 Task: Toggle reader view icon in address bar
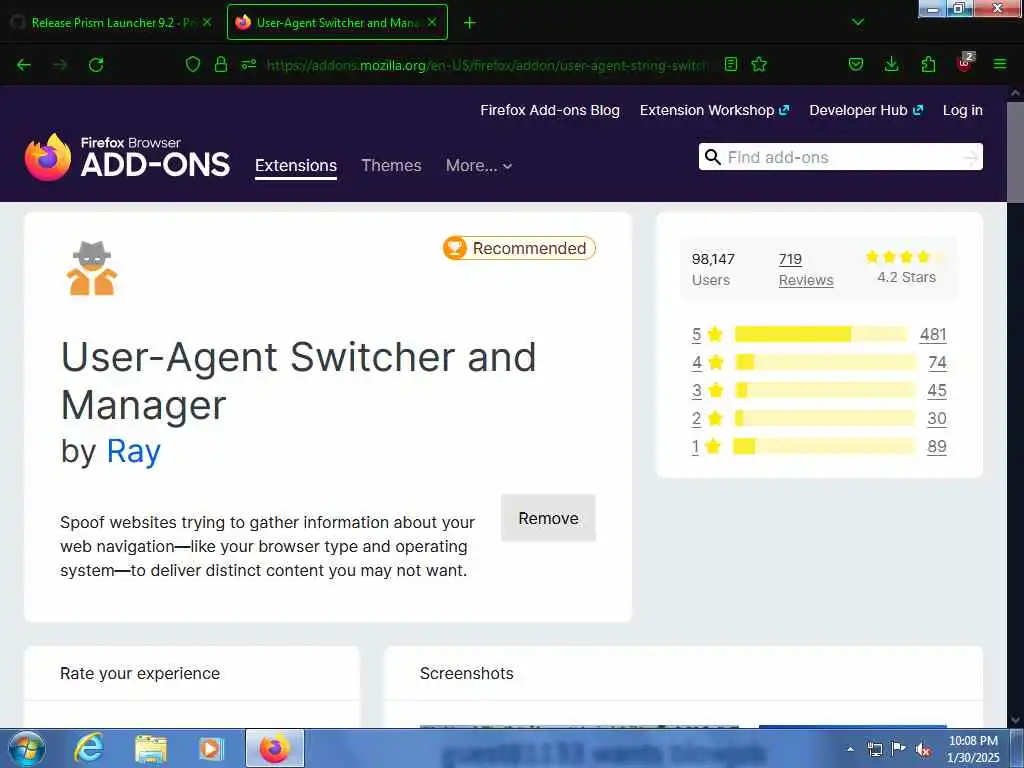click(731, 64)
